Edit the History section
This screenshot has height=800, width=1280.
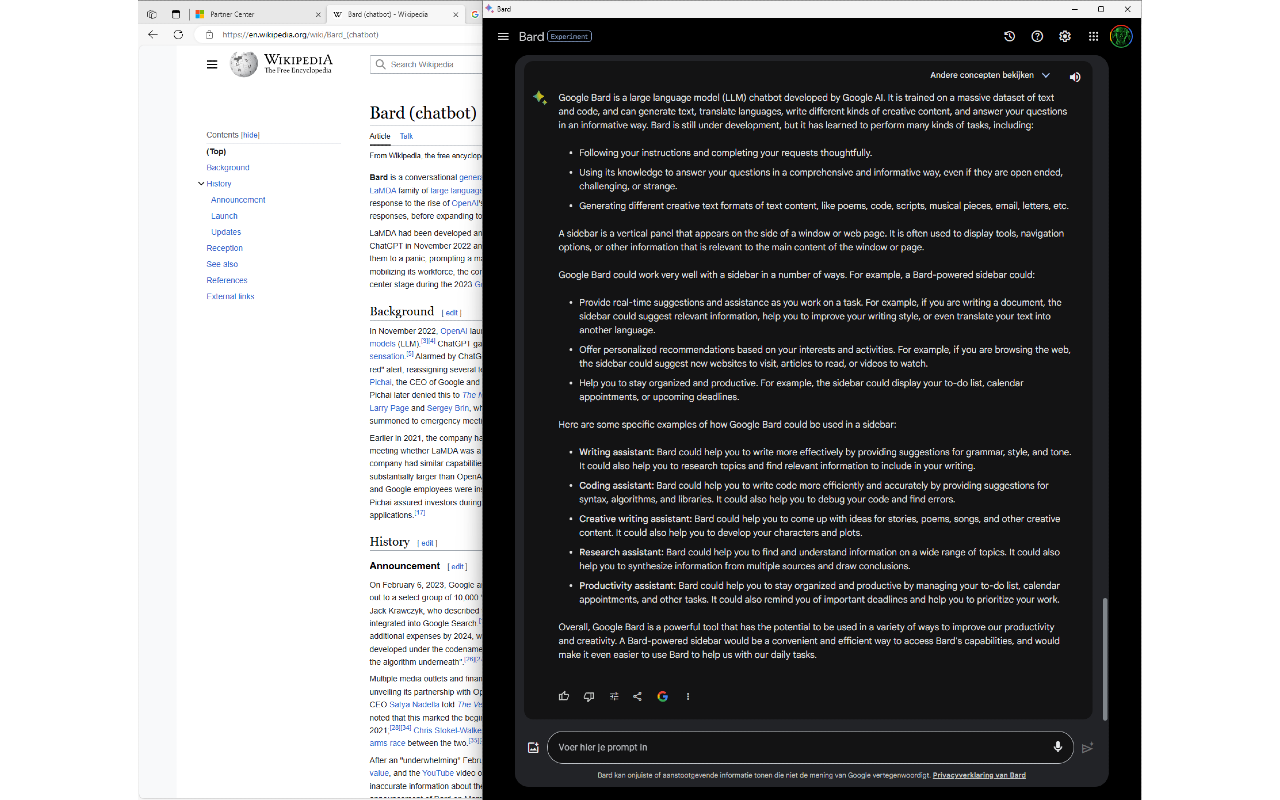[427, 543]
